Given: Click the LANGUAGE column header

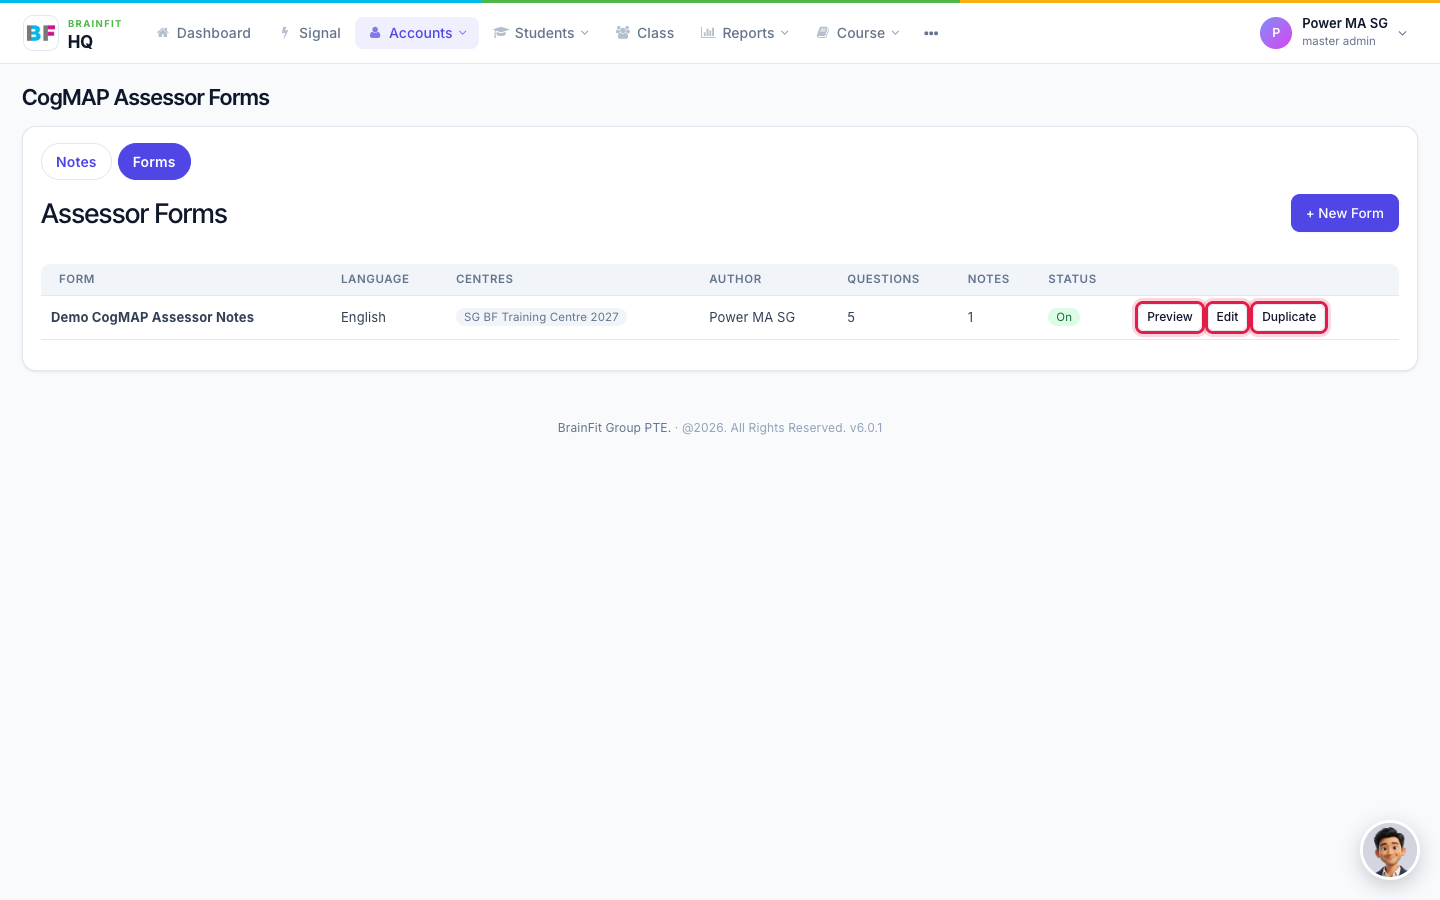Looking at the screenshot, I should point(375,279).
